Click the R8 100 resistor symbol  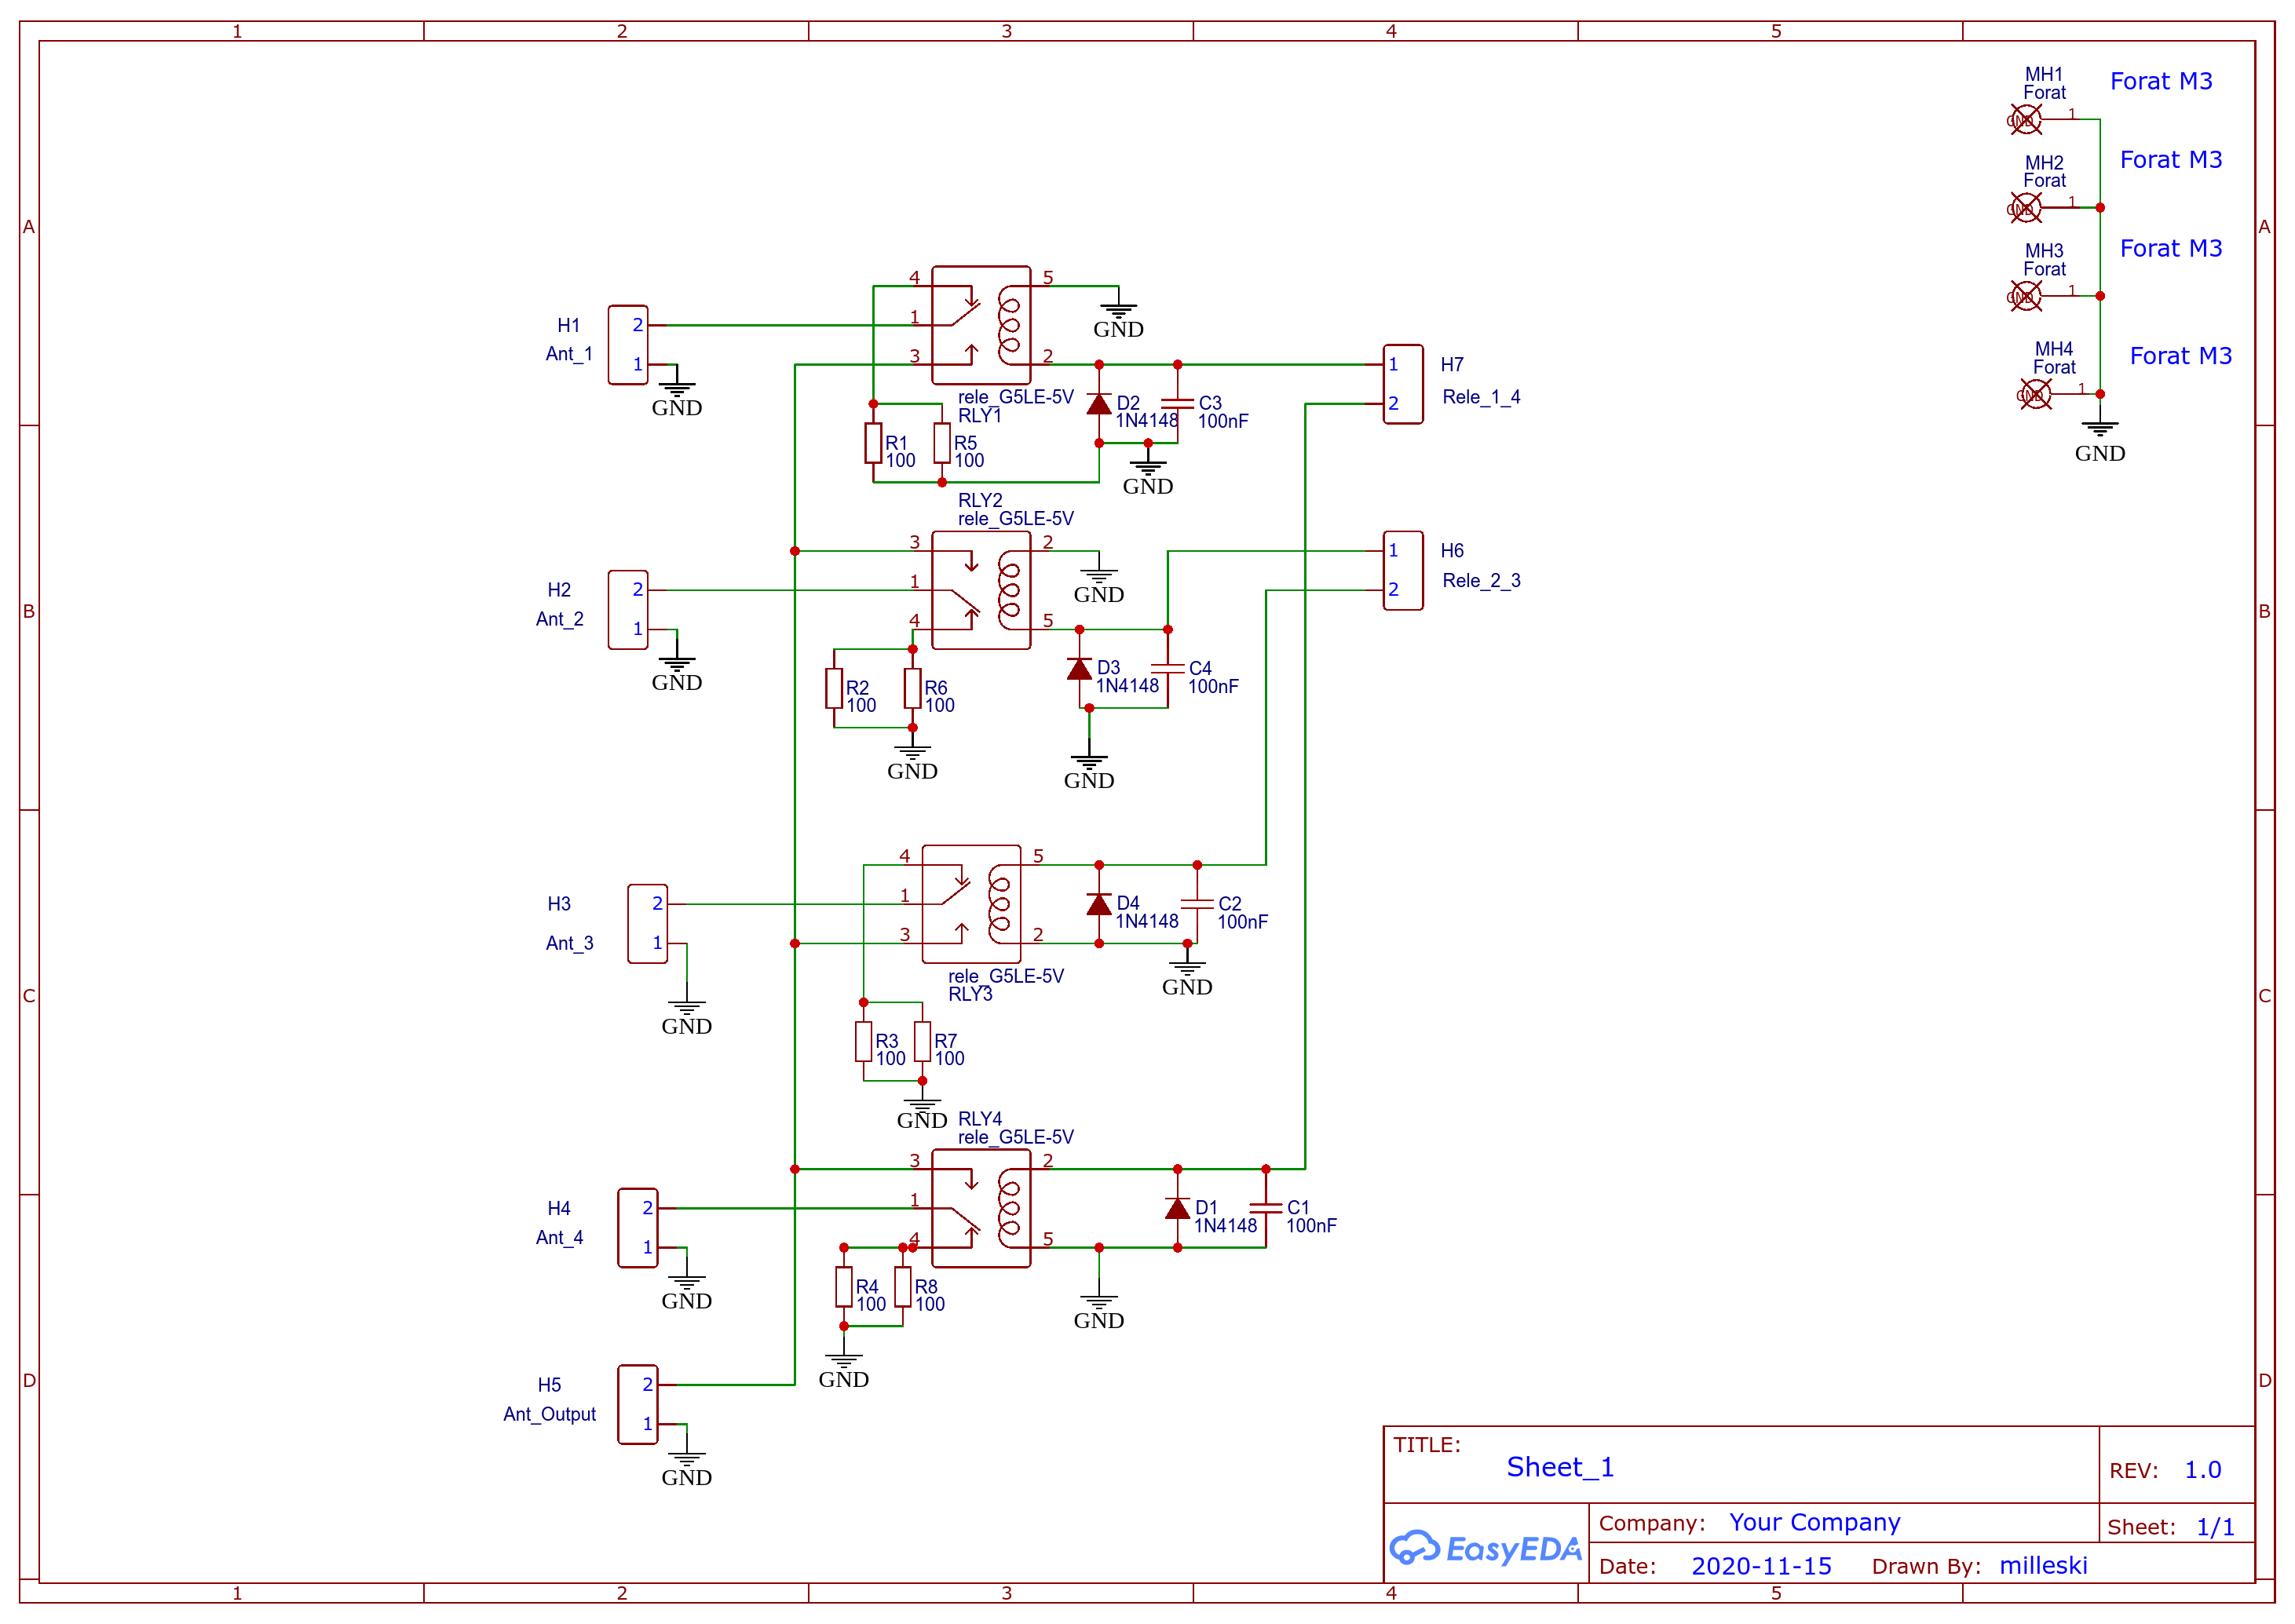coord(903,1287)
